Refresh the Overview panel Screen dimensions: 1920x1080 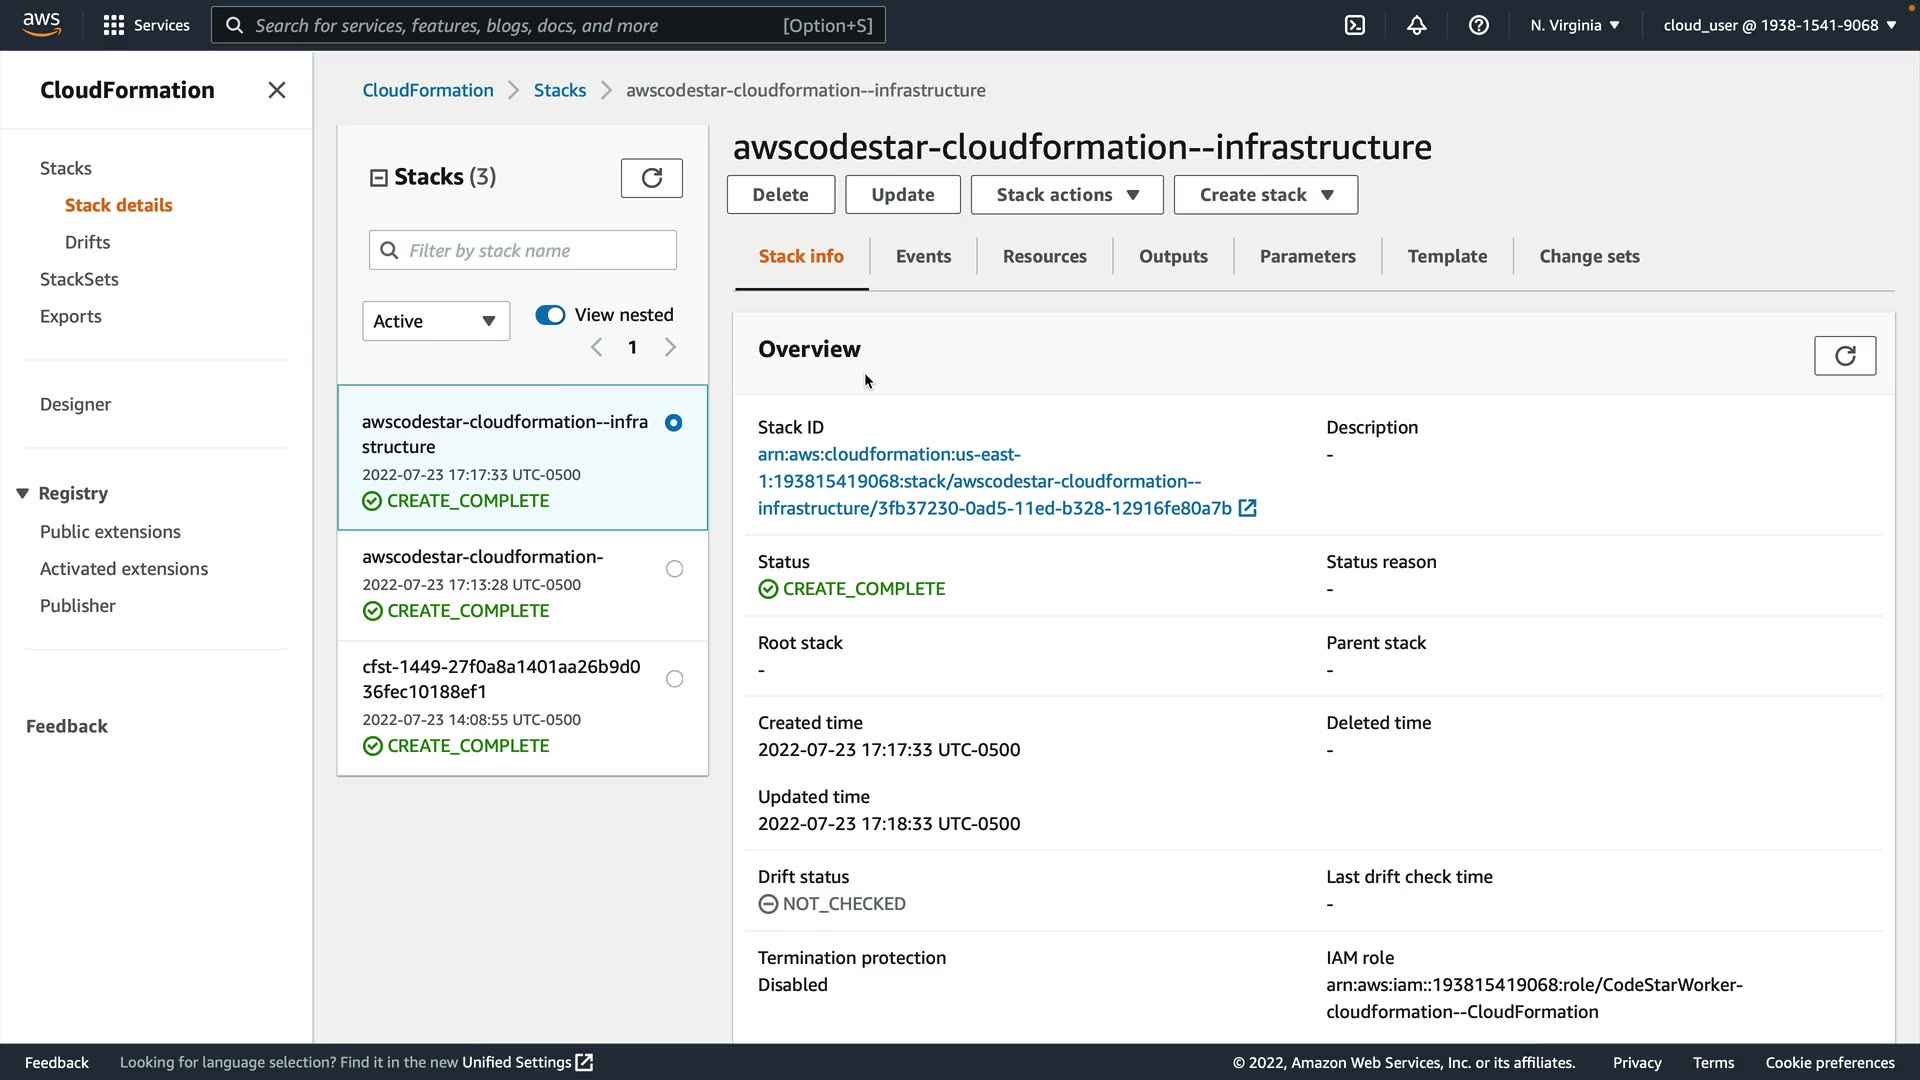click(x=1845, y=356)
